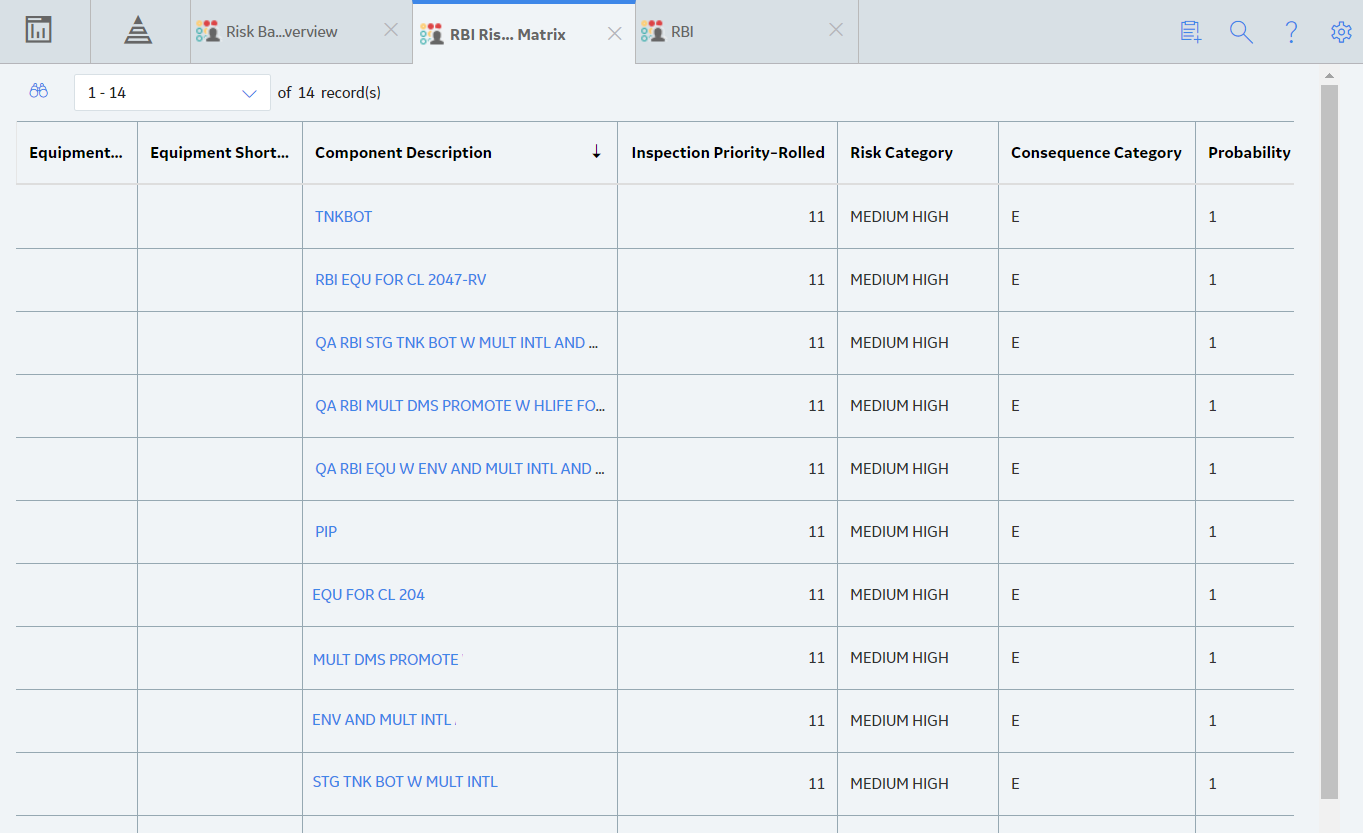Open the asset hierarchy pyramid icon

(x=138, y=31)
